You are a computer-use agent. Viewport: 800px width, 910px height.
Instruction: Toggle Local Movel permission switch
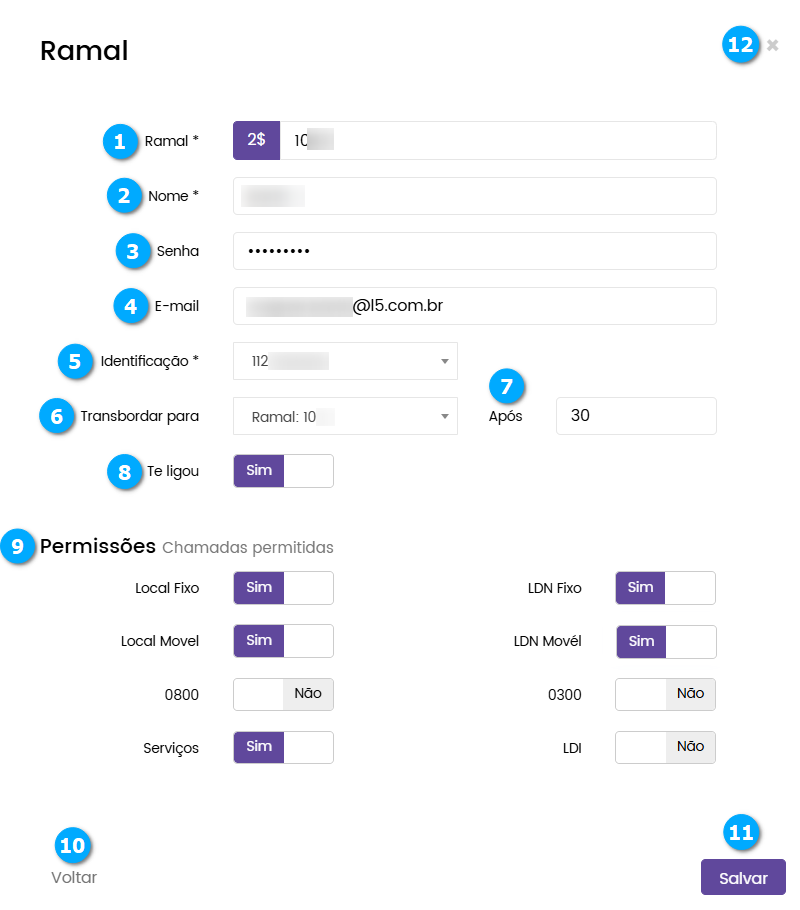pos(283,641)
